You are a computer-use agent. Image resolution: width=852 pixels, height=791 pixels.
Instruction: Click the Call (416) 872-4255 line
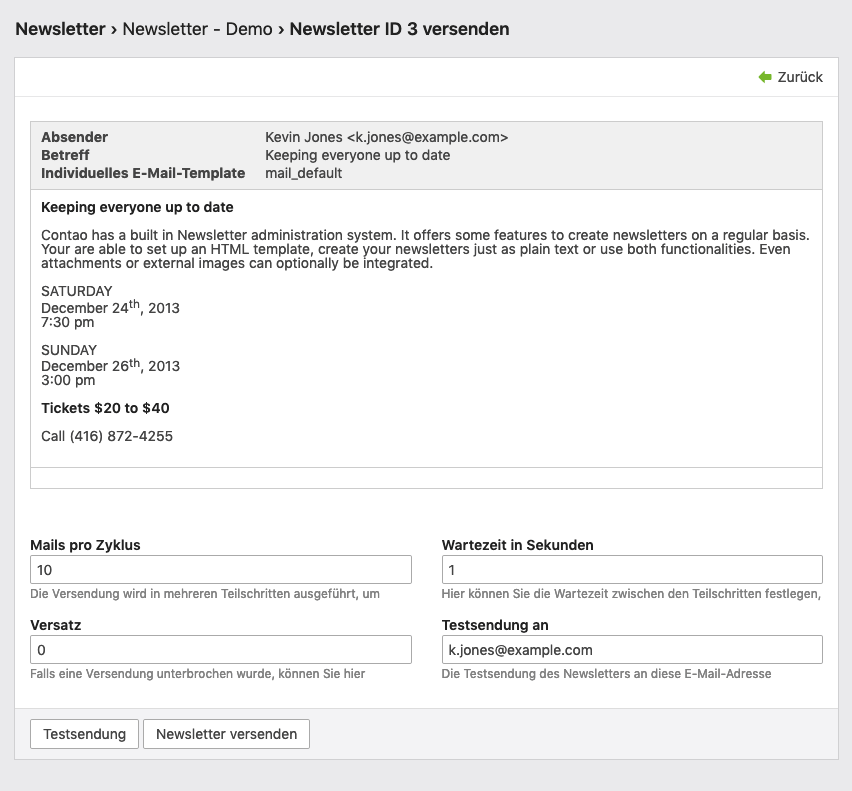pyautogui.click(x=107, y=436)
